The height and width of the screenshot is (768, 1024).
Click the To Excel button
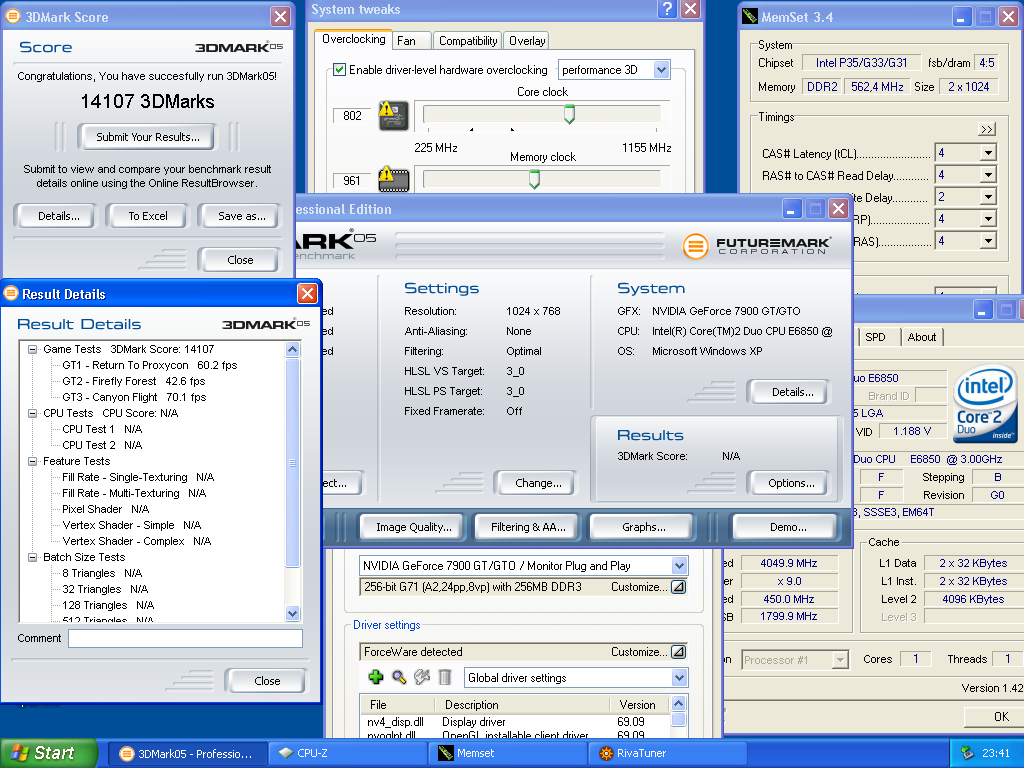pyautogui.click(x=148, y=216)
